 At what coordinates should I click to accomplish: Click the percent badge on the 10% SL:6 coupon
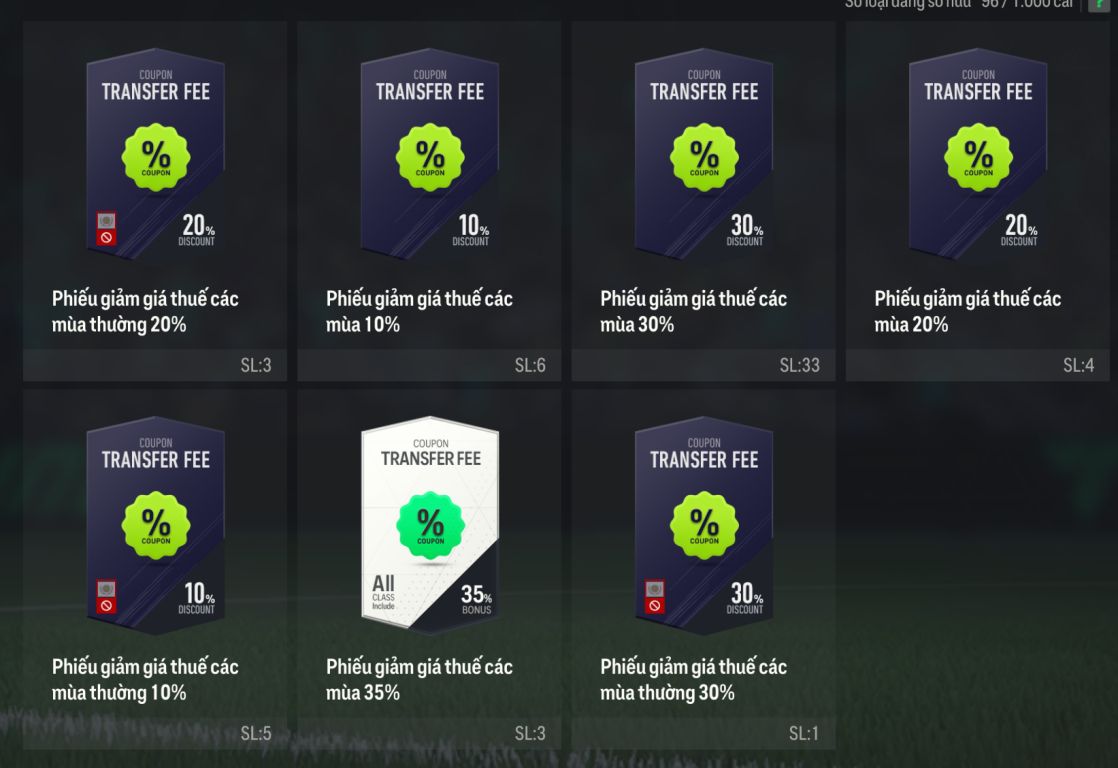coord(430,157)
